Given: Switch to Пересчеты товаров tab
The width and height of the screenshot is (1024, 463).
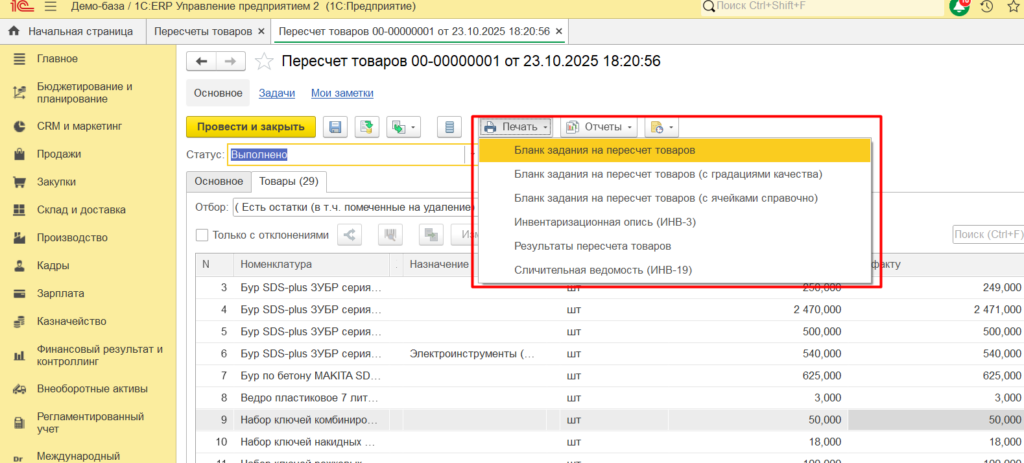Looking at the screenshot, I should pyautogui.click(x=202, y=31).
